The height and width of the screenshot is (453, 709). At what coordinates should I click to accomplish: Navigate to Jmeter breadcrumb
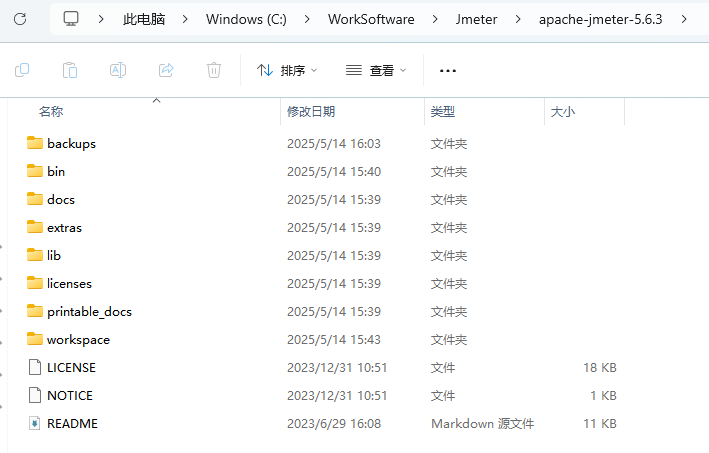tap(476, 19)
